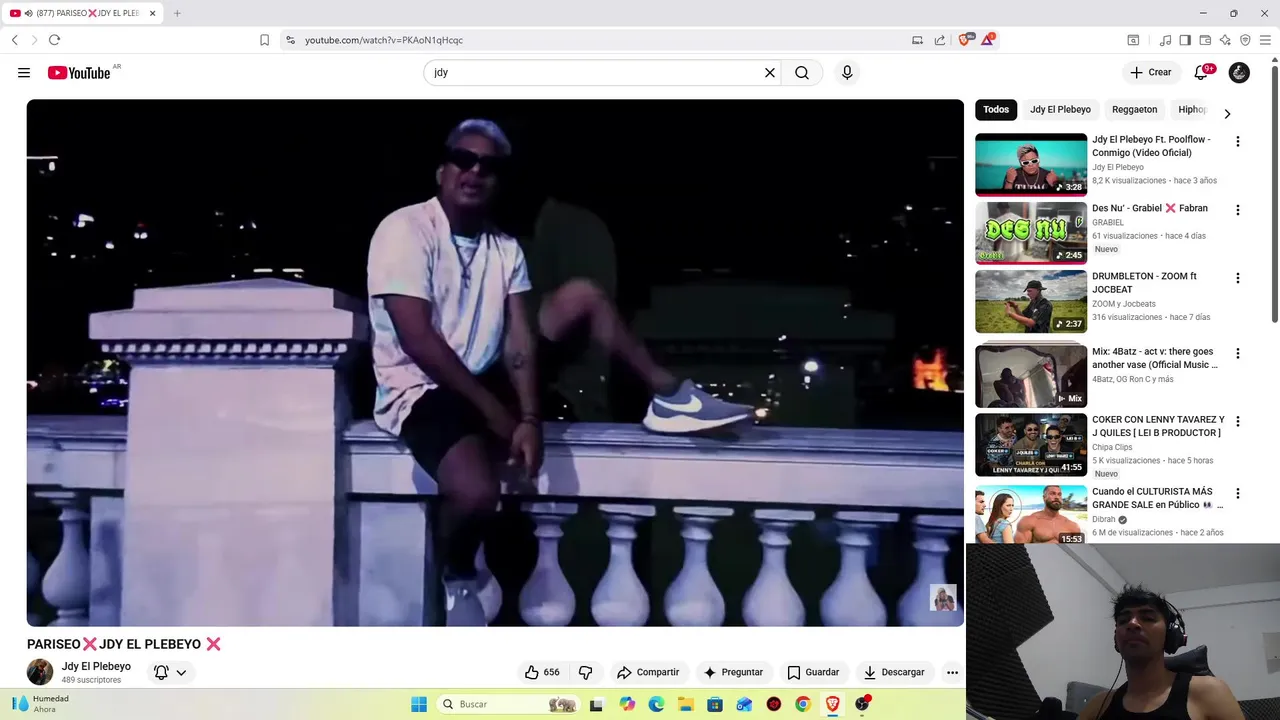Screen dimensions: 1280x720
Task: Open the Conmigo (Video Oficial) video thumbnail
Action: tap(1031, 165)
